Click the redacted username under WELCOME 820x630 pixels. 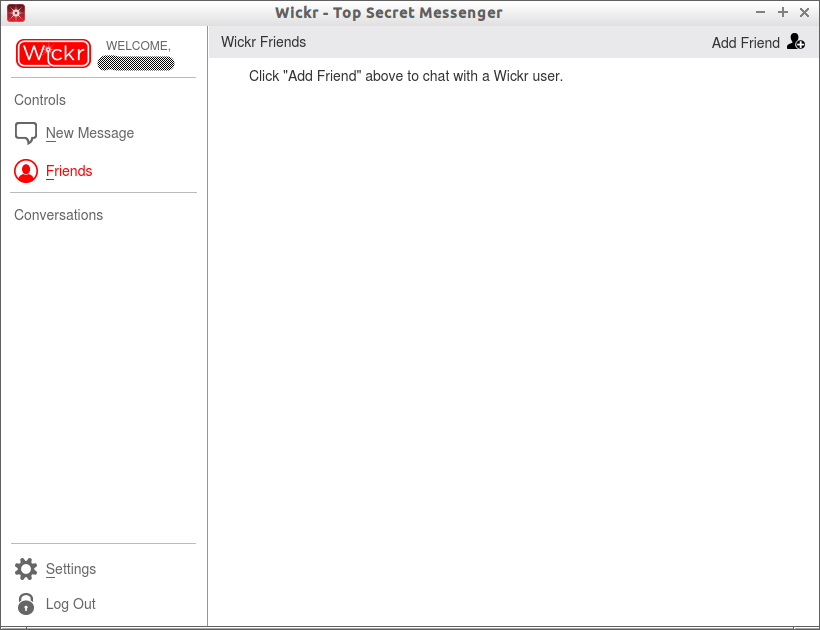136,63
